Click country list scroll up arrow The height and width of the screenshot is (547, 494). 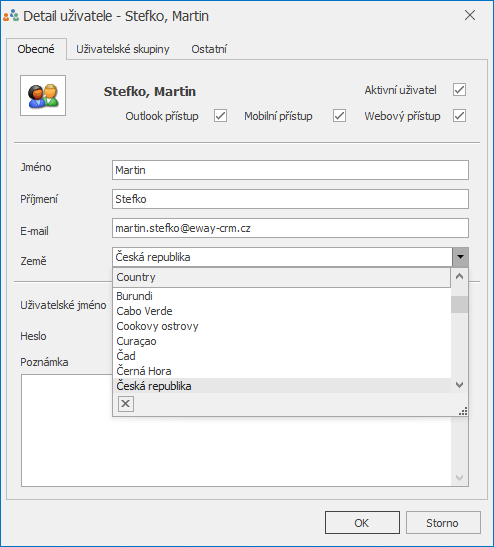459,277
